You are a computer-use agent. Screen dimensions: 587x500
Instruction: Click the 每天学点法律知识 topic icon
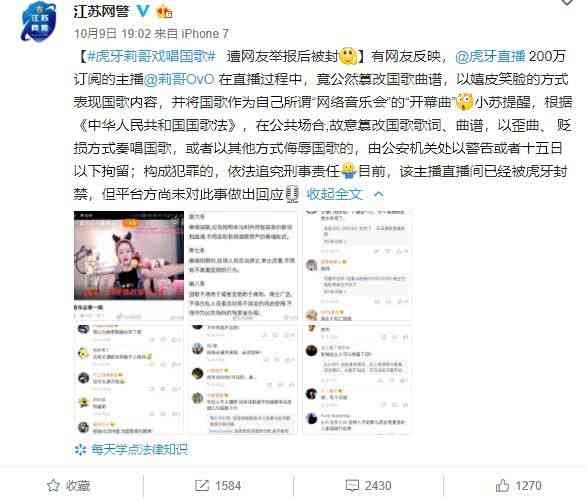[x=80, y=449]
